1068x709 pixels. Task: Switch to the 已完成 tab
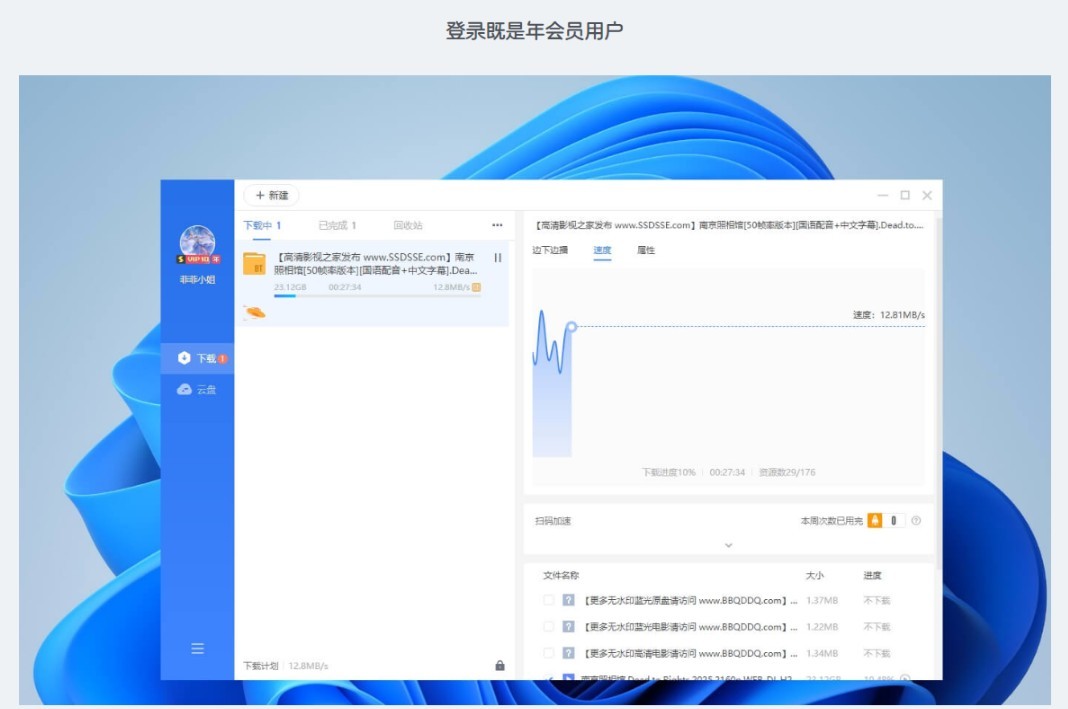coord(337,225)
